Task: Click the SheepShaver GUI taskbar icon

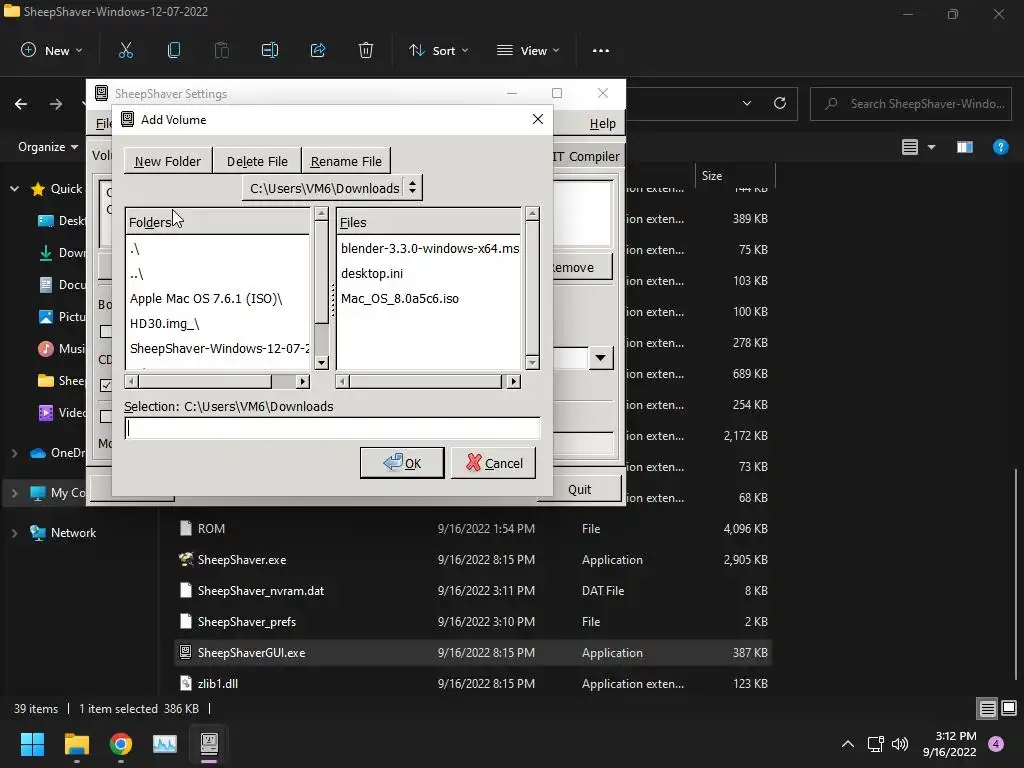Action: click(x=209, y=744)
